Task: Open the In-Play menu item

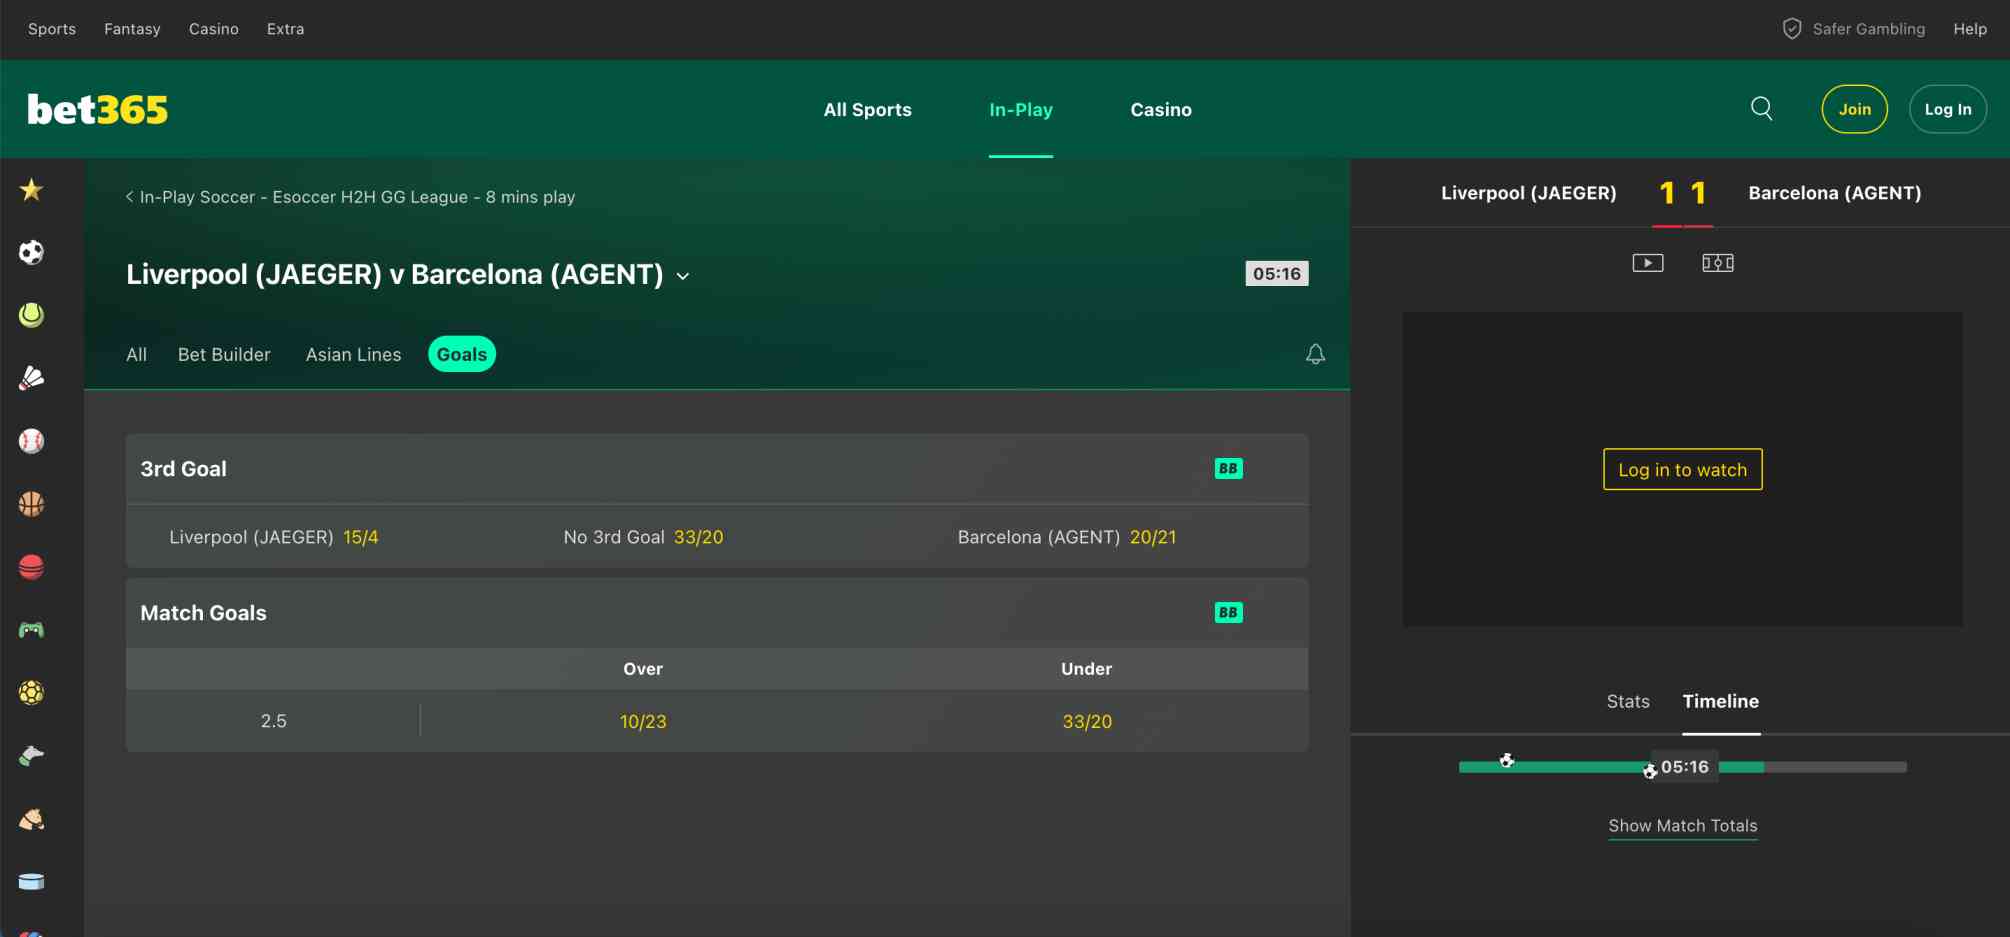Action: click(x=1020, y=110)
